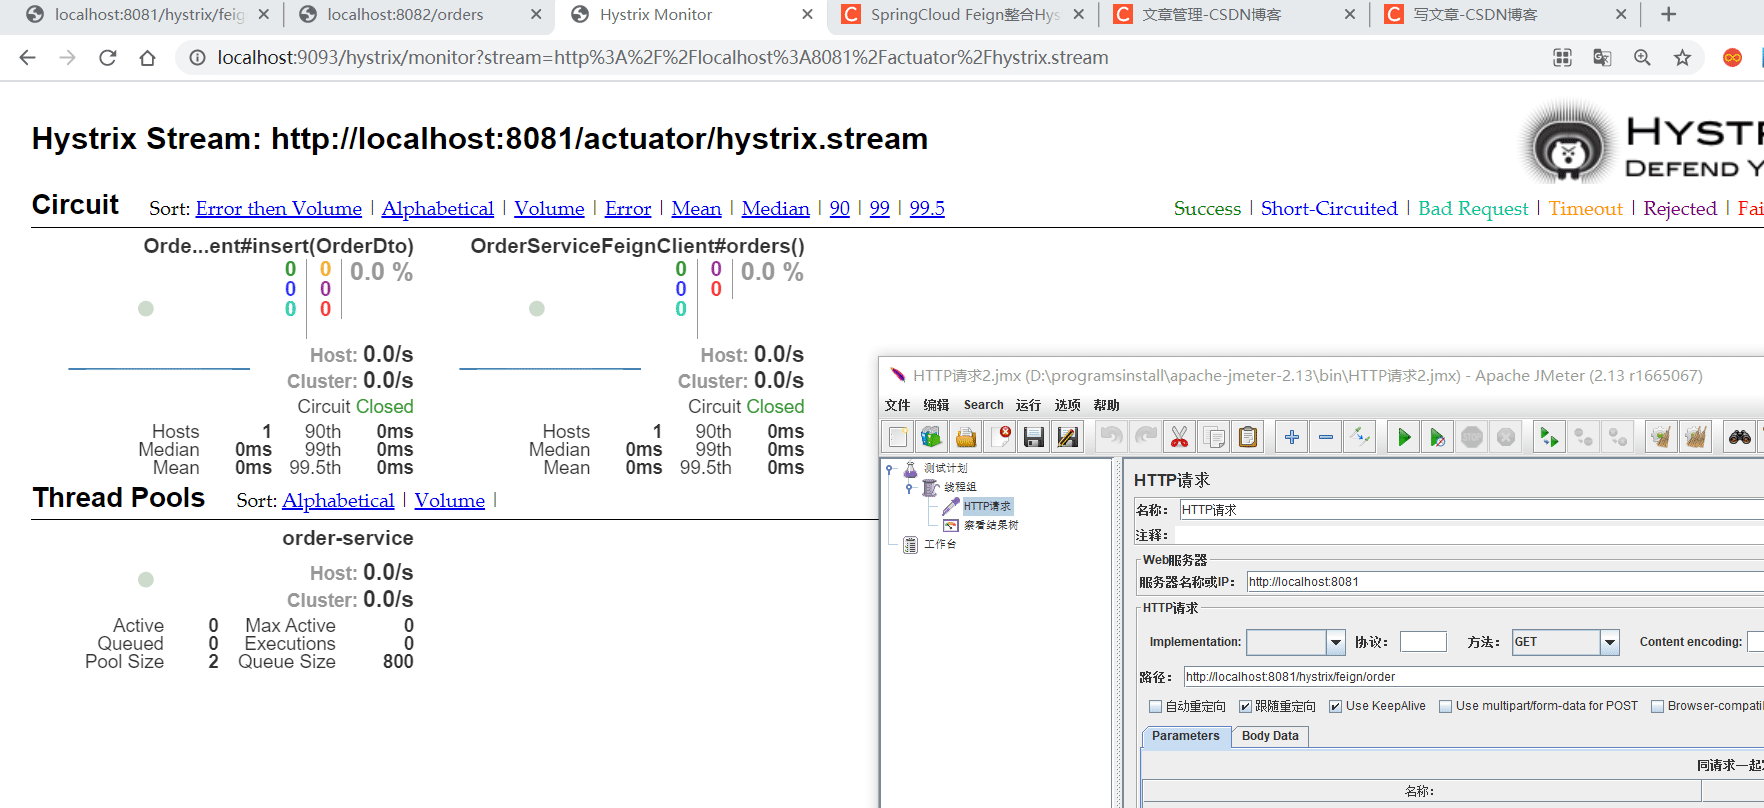
Task: Click Start no pauses icon in JMeter
Action: tap(1438, 437)
